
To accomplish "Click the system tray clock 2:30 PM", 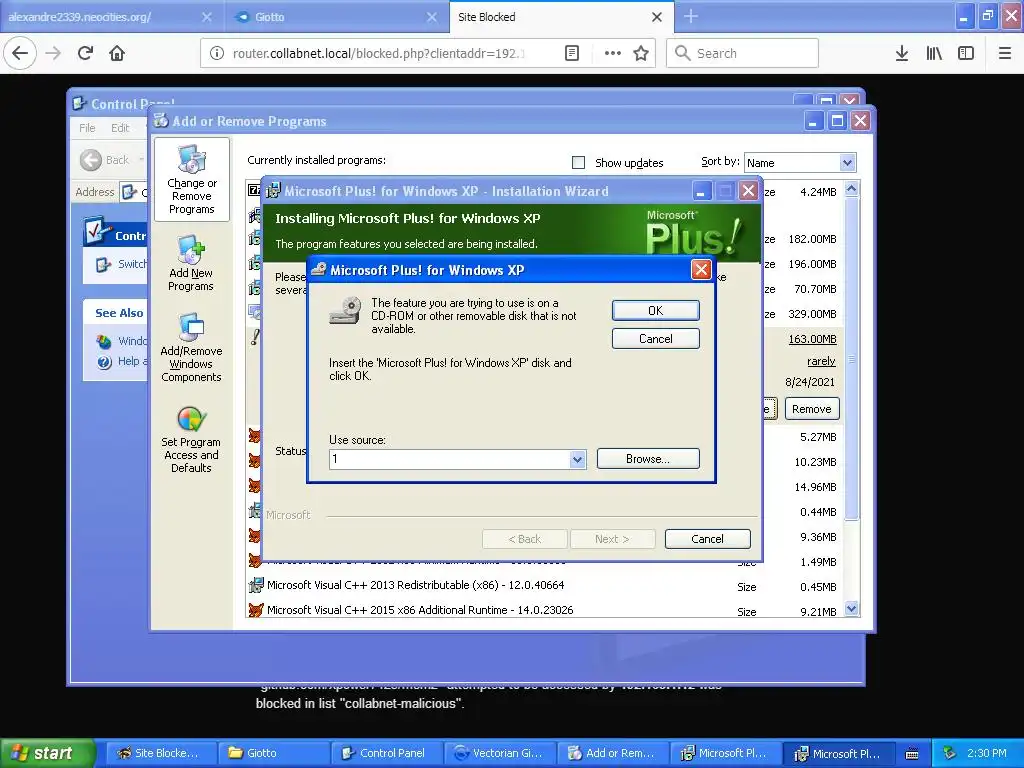I will [x=987, y=753].
